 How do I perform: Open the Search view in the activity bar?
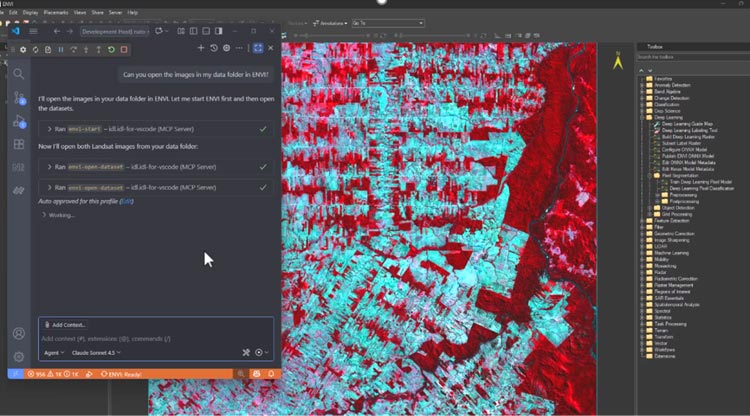tap(19, 73)
